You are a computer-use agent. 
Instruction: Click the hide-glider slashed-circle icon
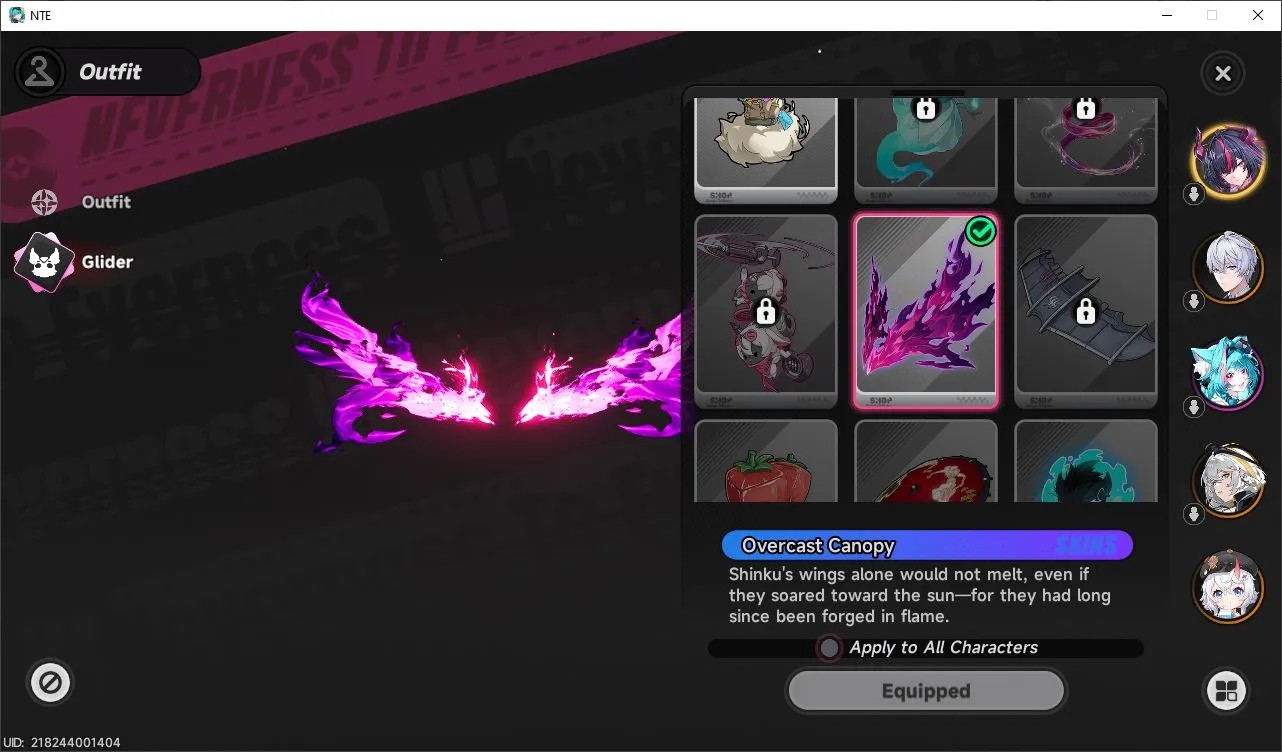pyautogui.click(x=50, y=683)
